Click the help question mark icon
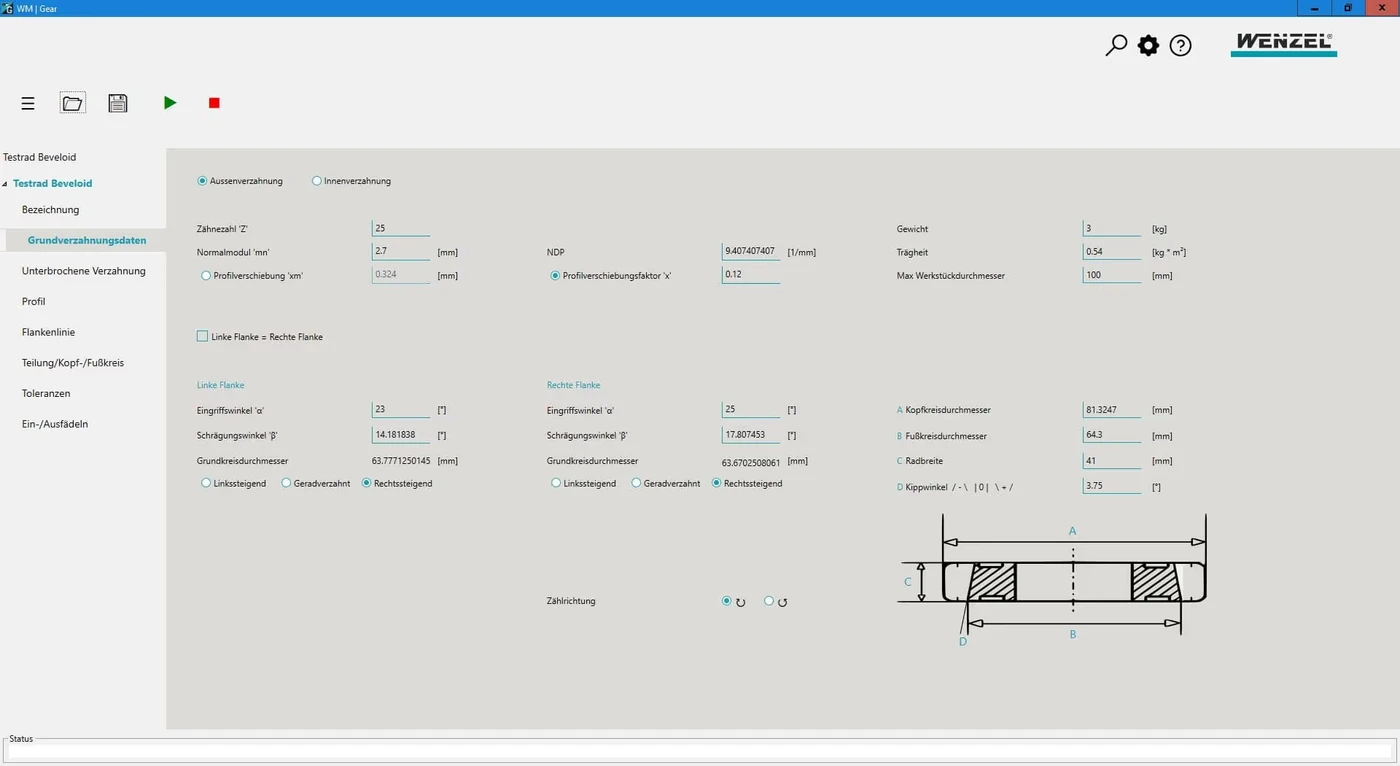This screenshot has width=1400, height=766. 1180,45
